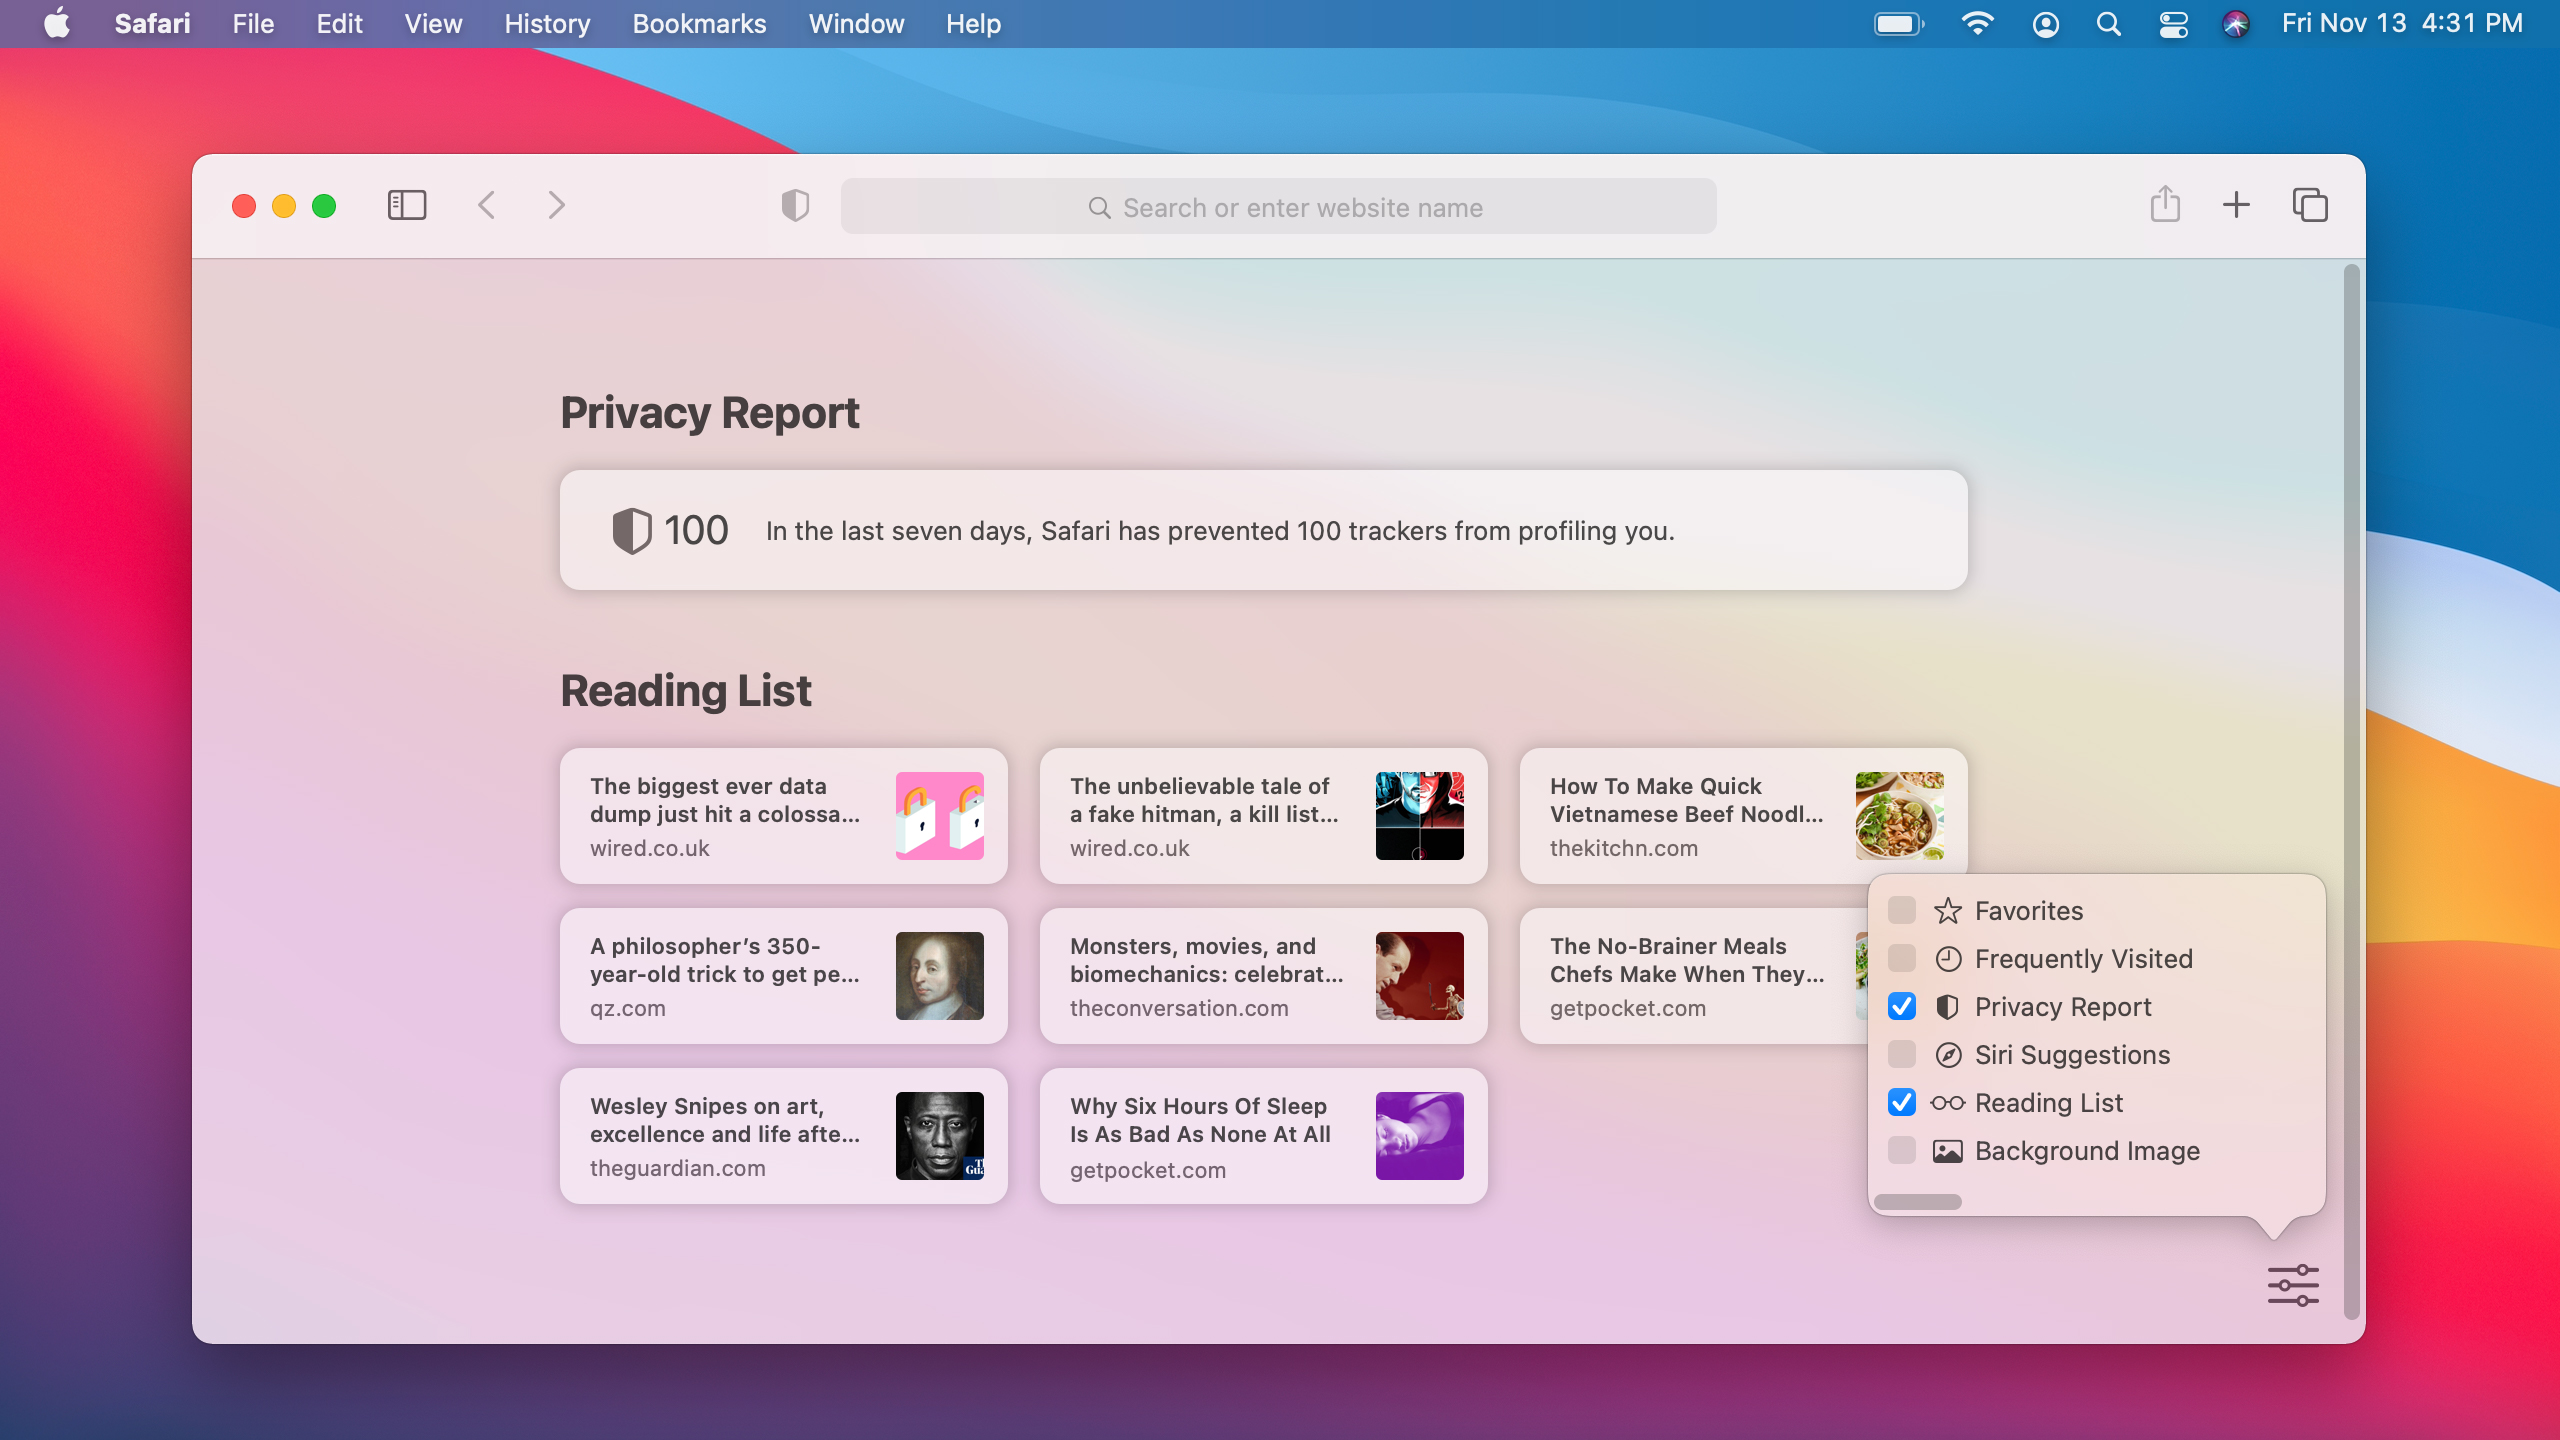Viewport: 2560px width, 1440px height.
Task: Launch Siri from the menu bar
Action: click(x=2236, y=23)
